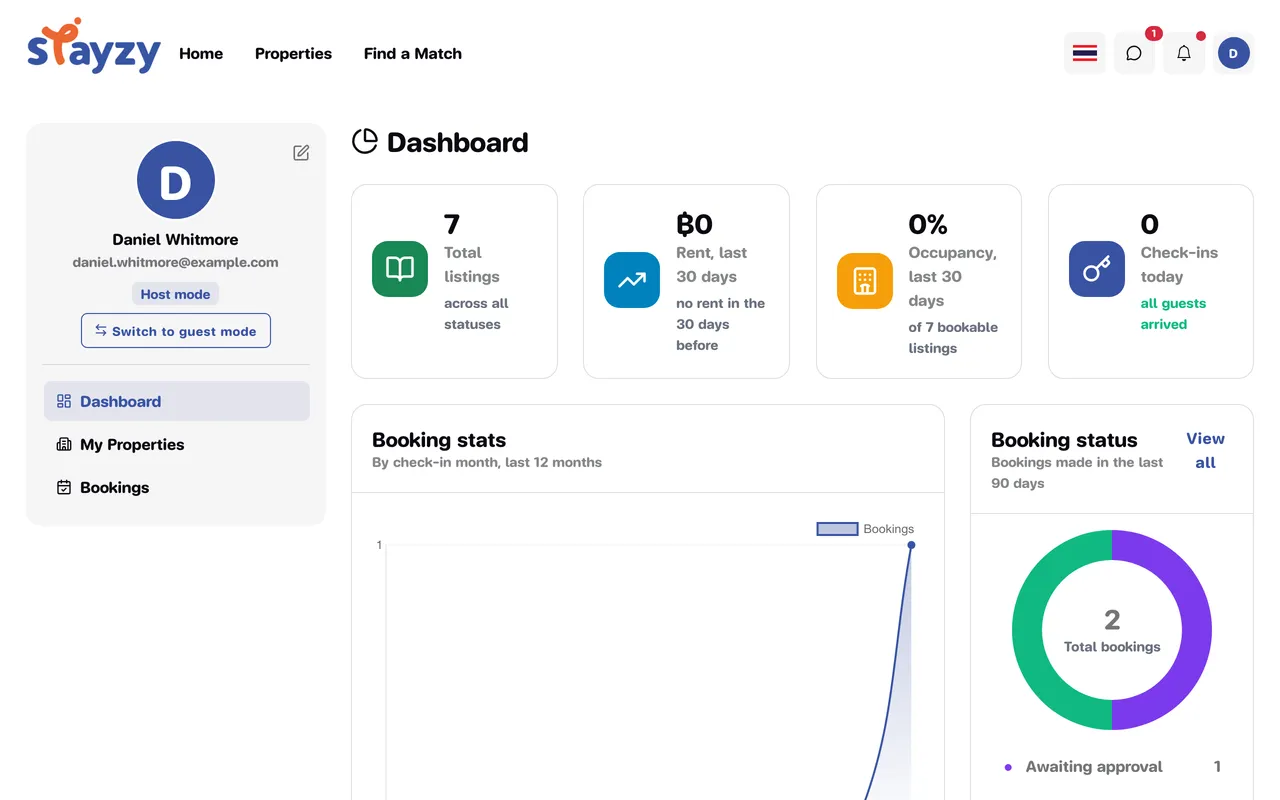Click the blue trending Rent icon
Image resolution: width=1280 pixels, height=800 pixels.
632,280
